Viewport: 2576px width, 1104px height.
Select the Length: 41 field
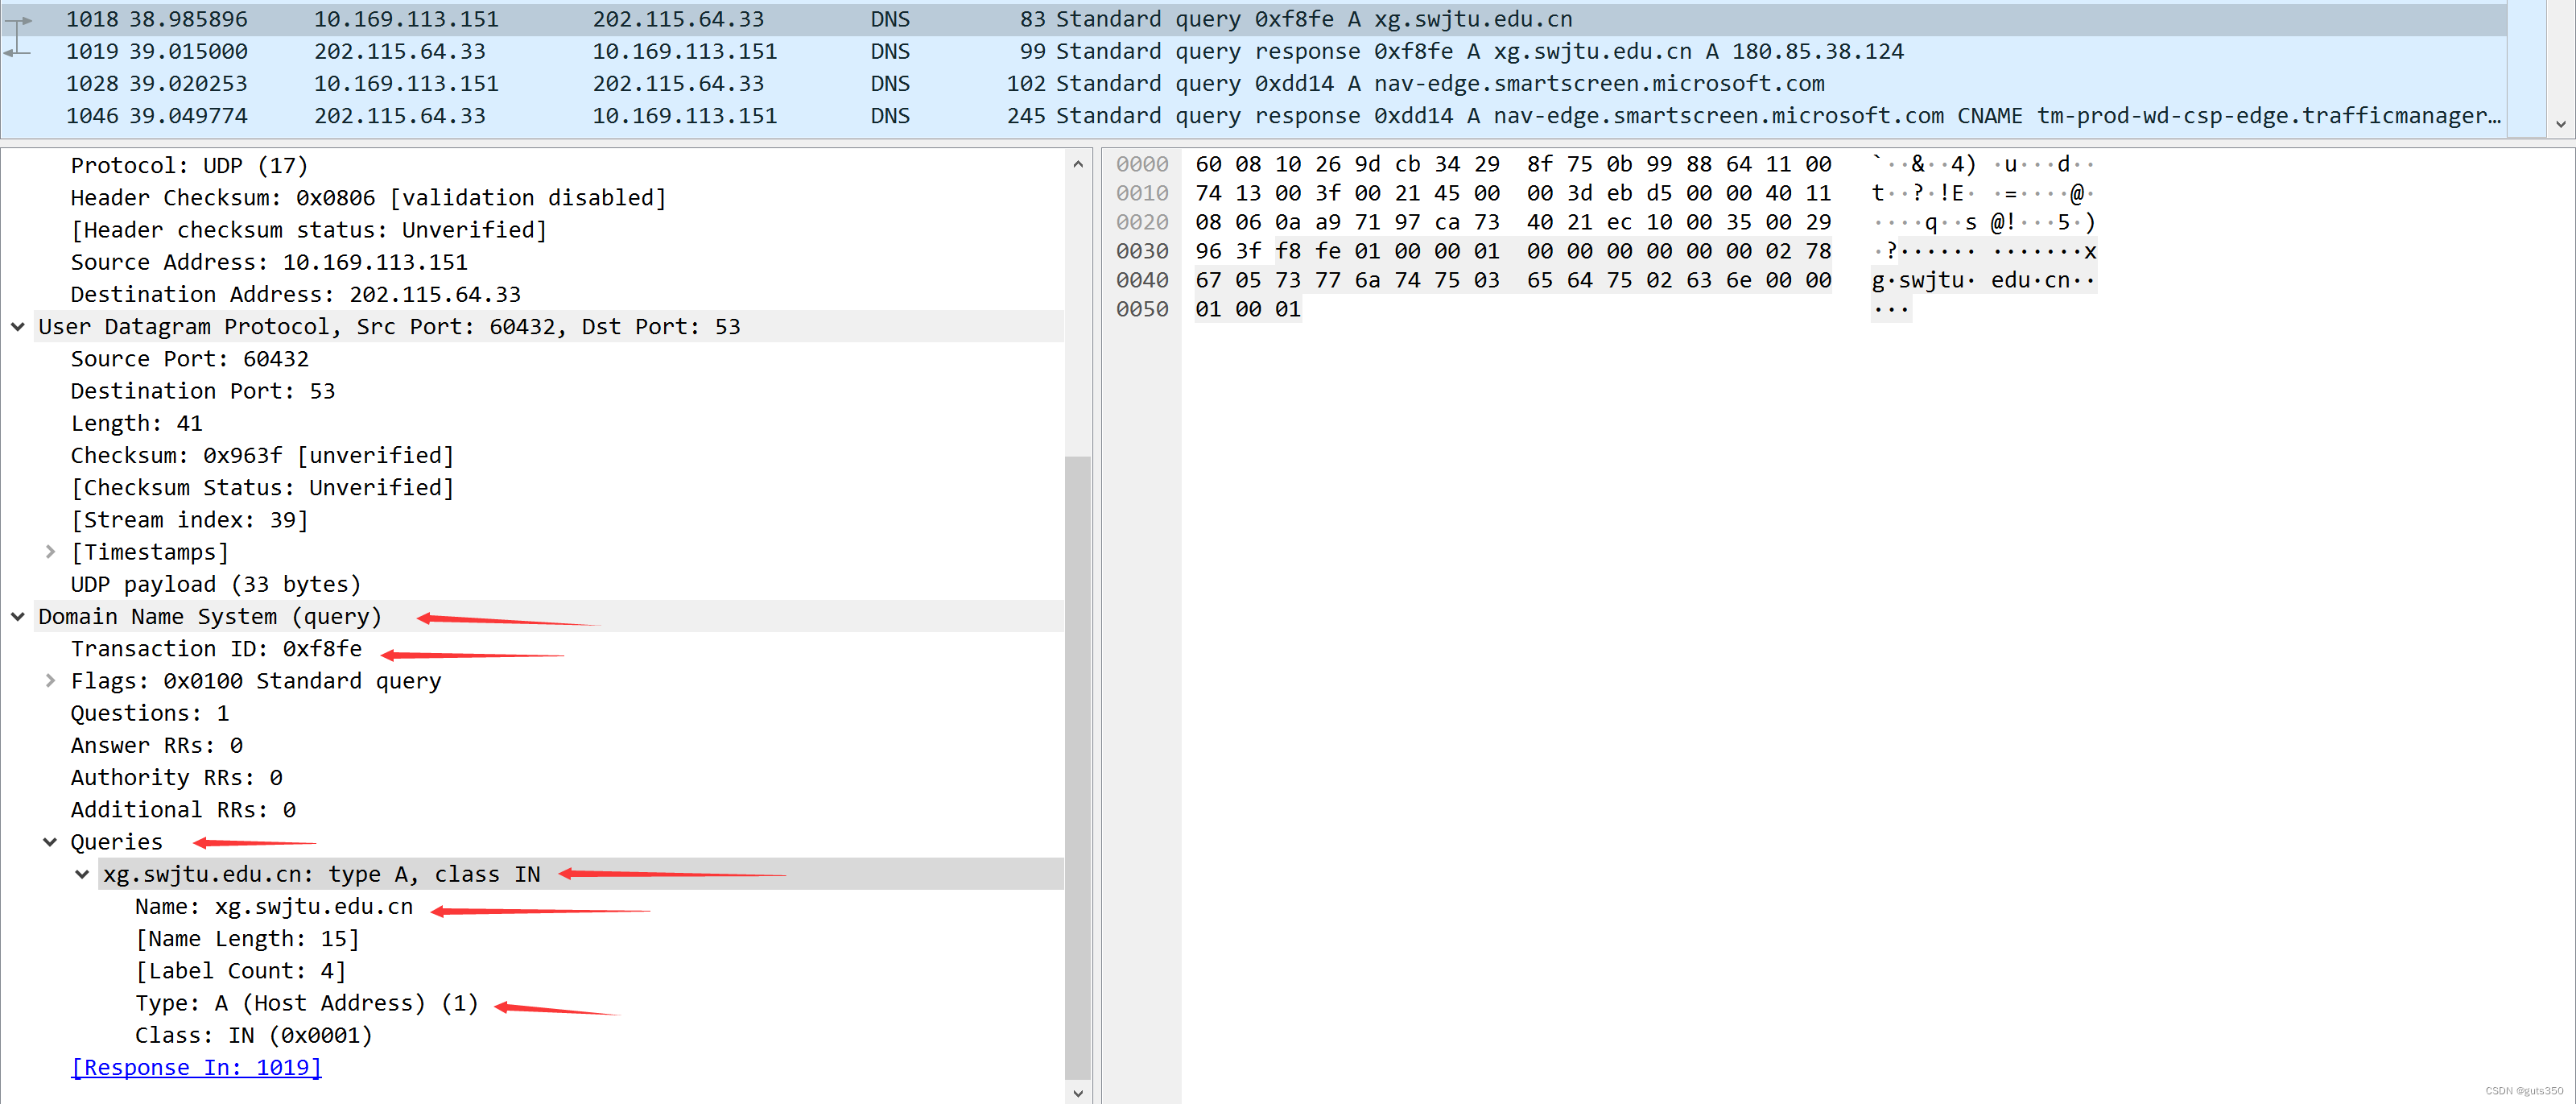137,423
